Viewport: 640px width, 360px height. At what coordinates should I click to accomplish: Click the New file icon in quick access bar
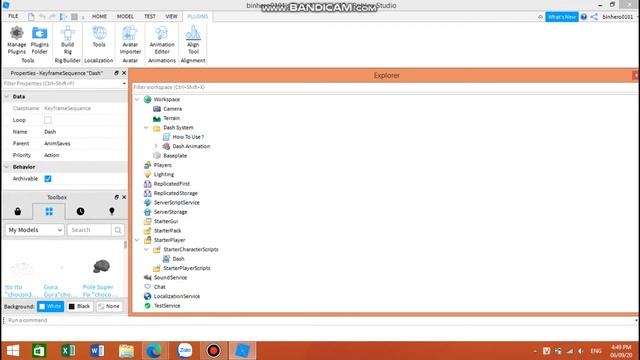[x=31, y=17]
